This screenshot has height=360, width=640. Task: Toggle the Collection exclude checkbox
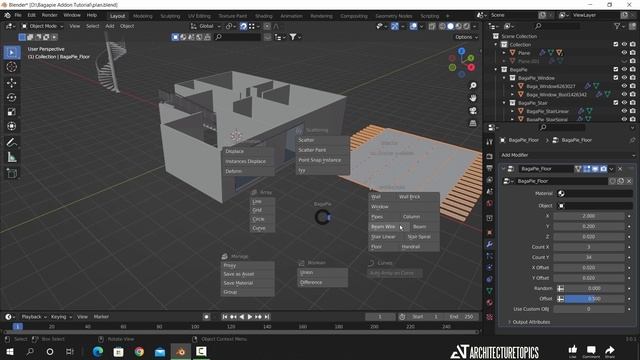(616, 44)
